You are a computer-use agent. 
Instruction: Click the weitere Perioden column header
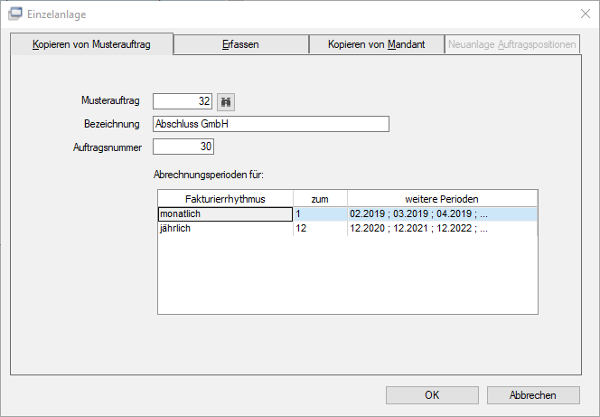click(442, 199)
